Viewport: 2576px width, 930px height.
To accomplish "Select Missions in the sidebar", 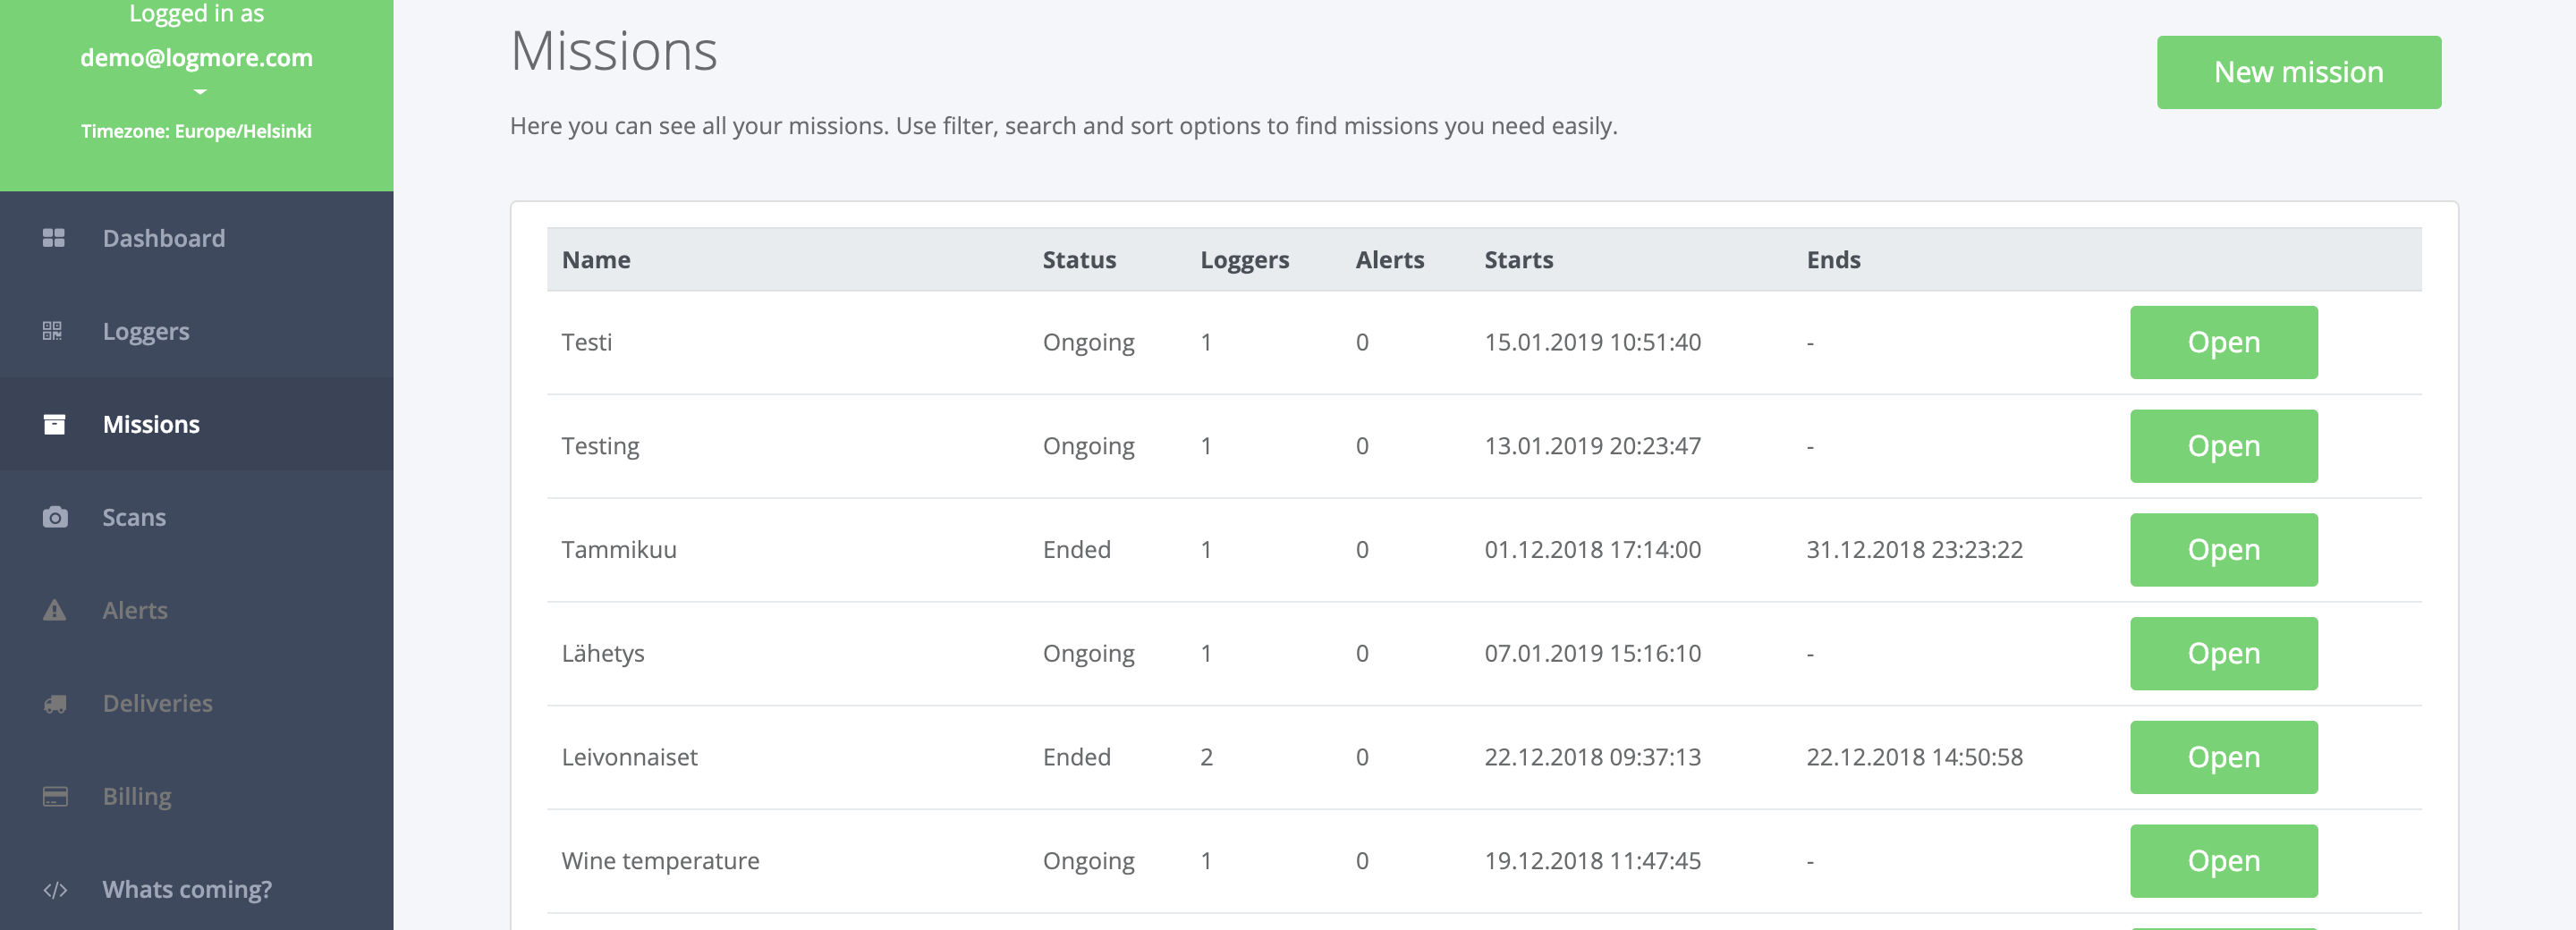I will [197, 424].
